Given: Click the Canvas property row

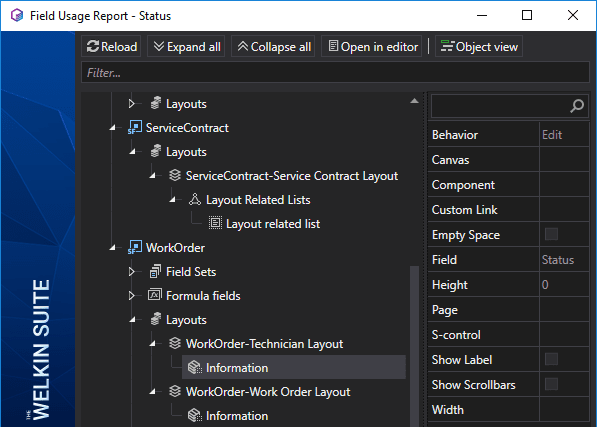Looking at the screenshot, I should click(x=509, y=160).
